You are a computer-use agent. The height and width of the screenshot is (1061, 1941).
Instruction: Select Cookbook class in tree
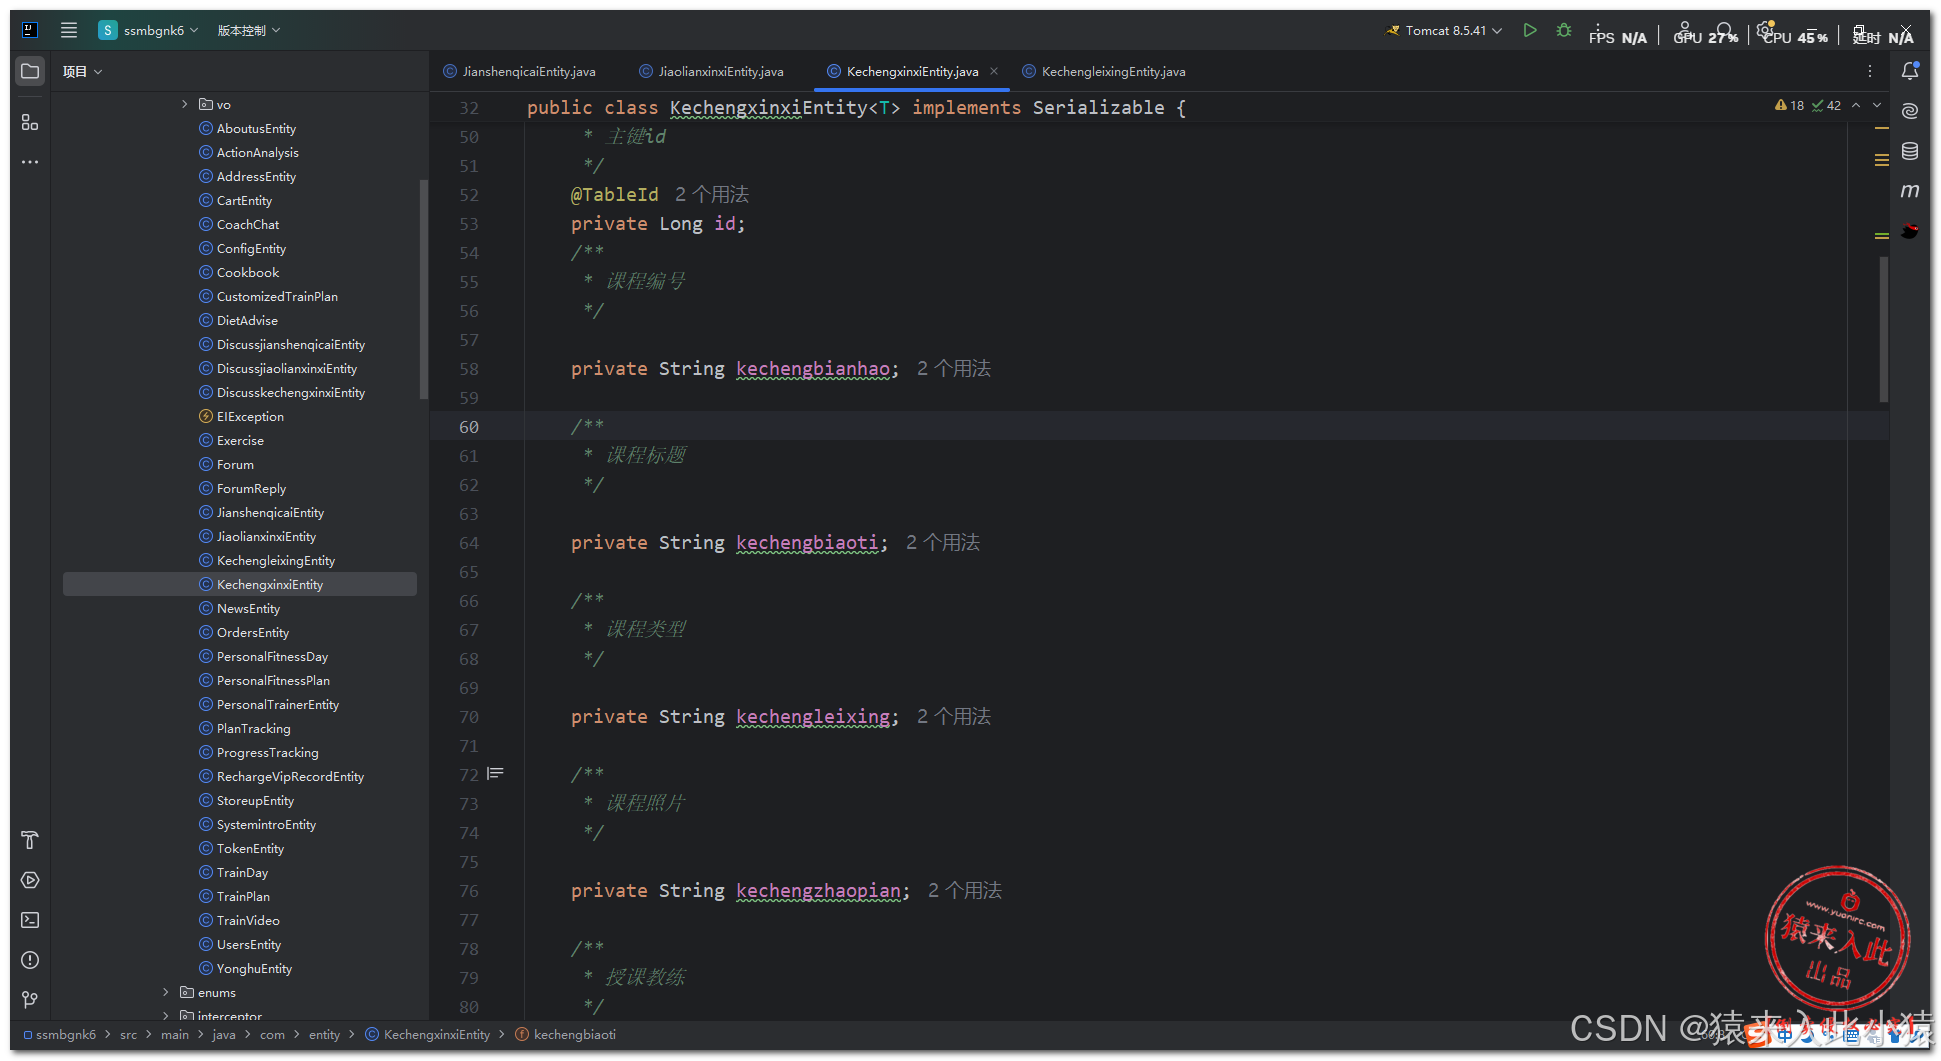tap(248, 272)
